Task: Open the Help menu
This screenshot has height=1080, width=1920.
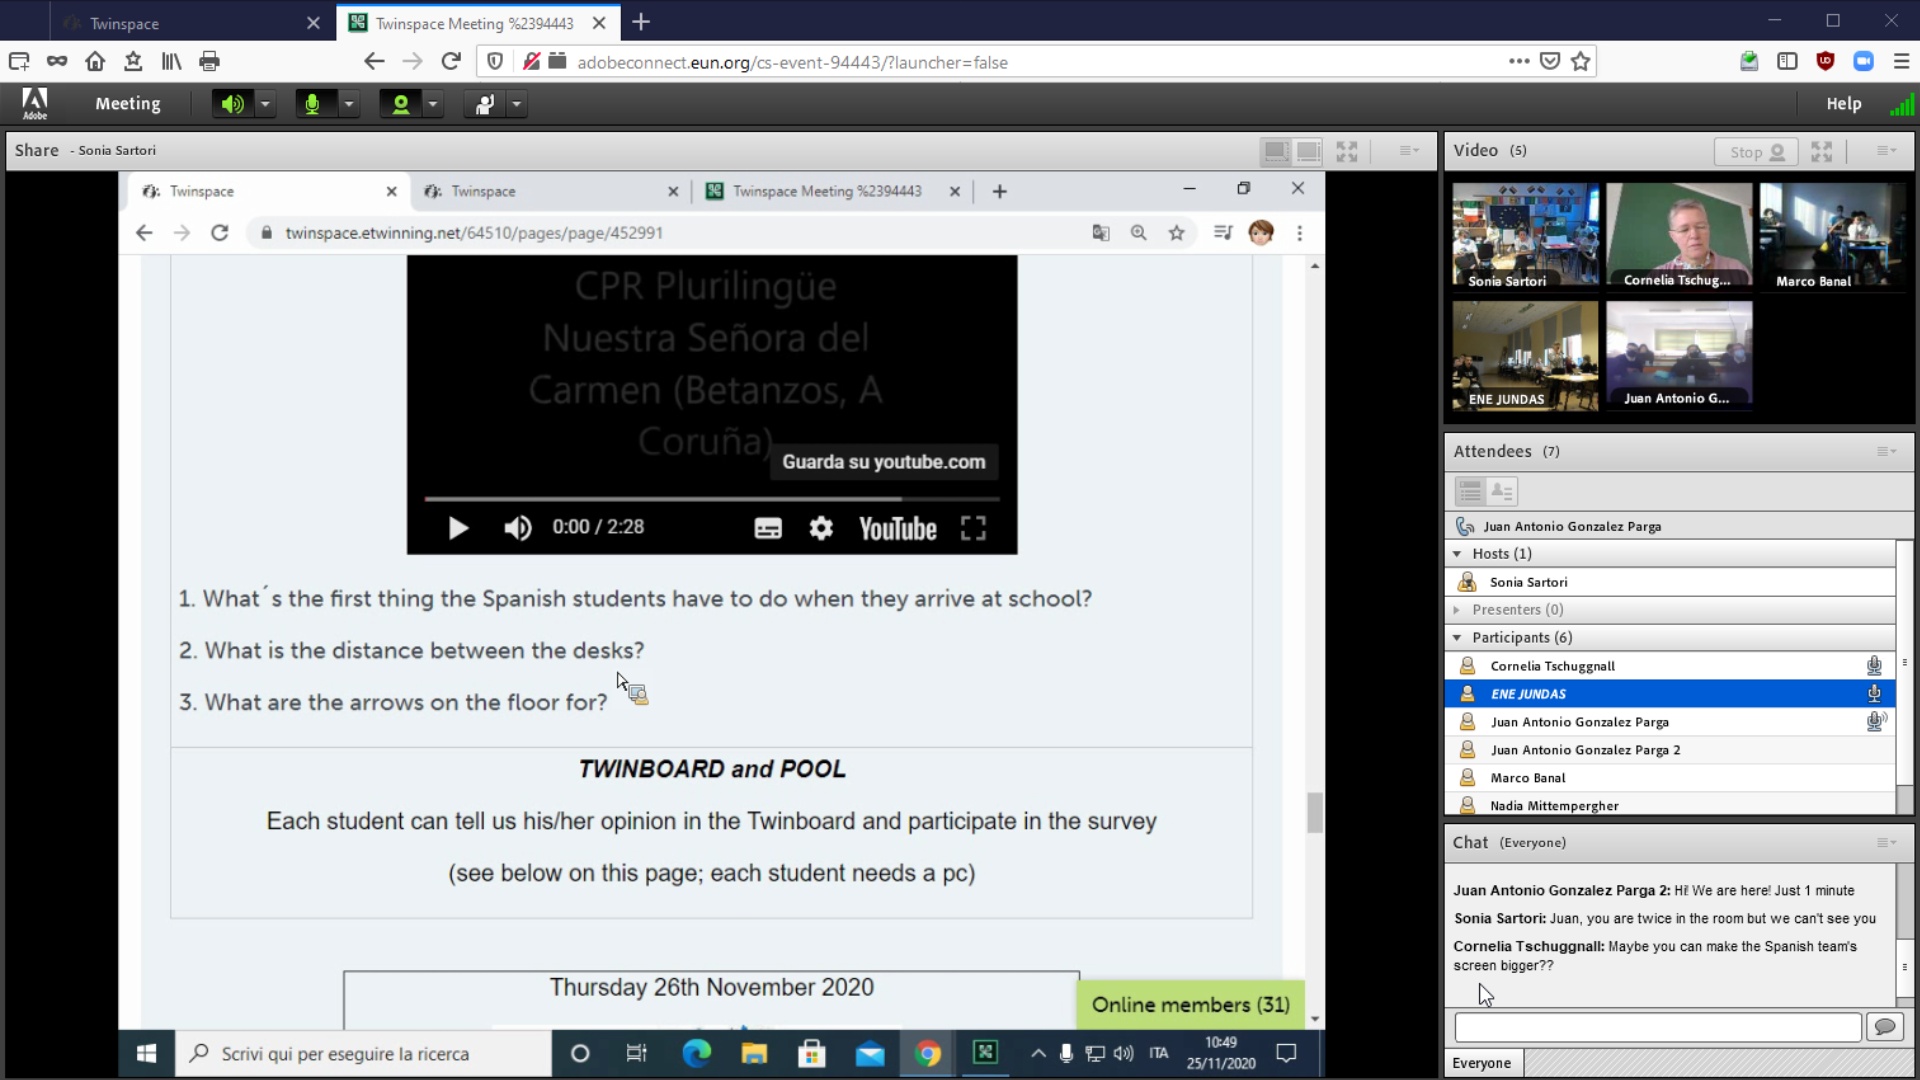Action: tap(1843, 104)
